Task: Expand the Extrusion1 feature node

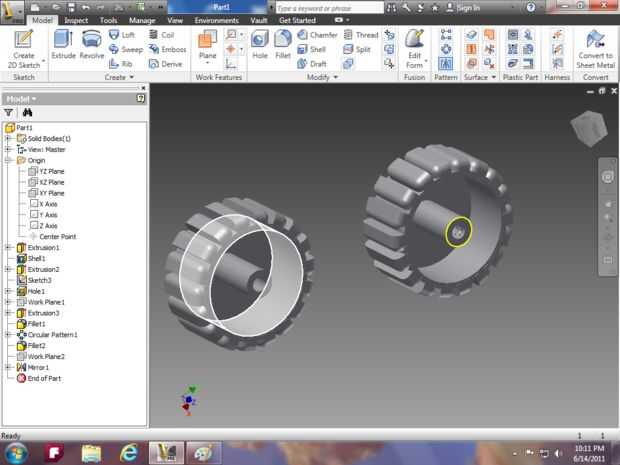Action: (8, 248)
